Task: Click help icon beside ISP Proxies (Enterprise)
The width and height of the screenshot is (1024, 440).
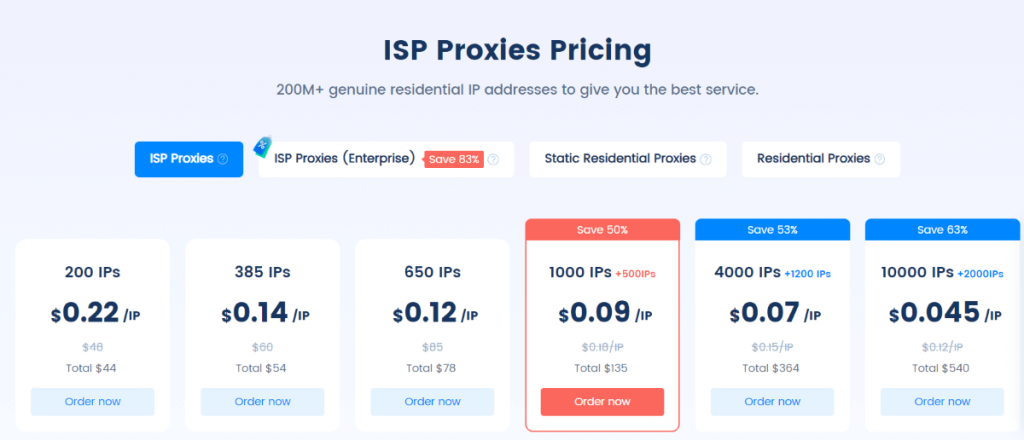Action: point(493,159)
